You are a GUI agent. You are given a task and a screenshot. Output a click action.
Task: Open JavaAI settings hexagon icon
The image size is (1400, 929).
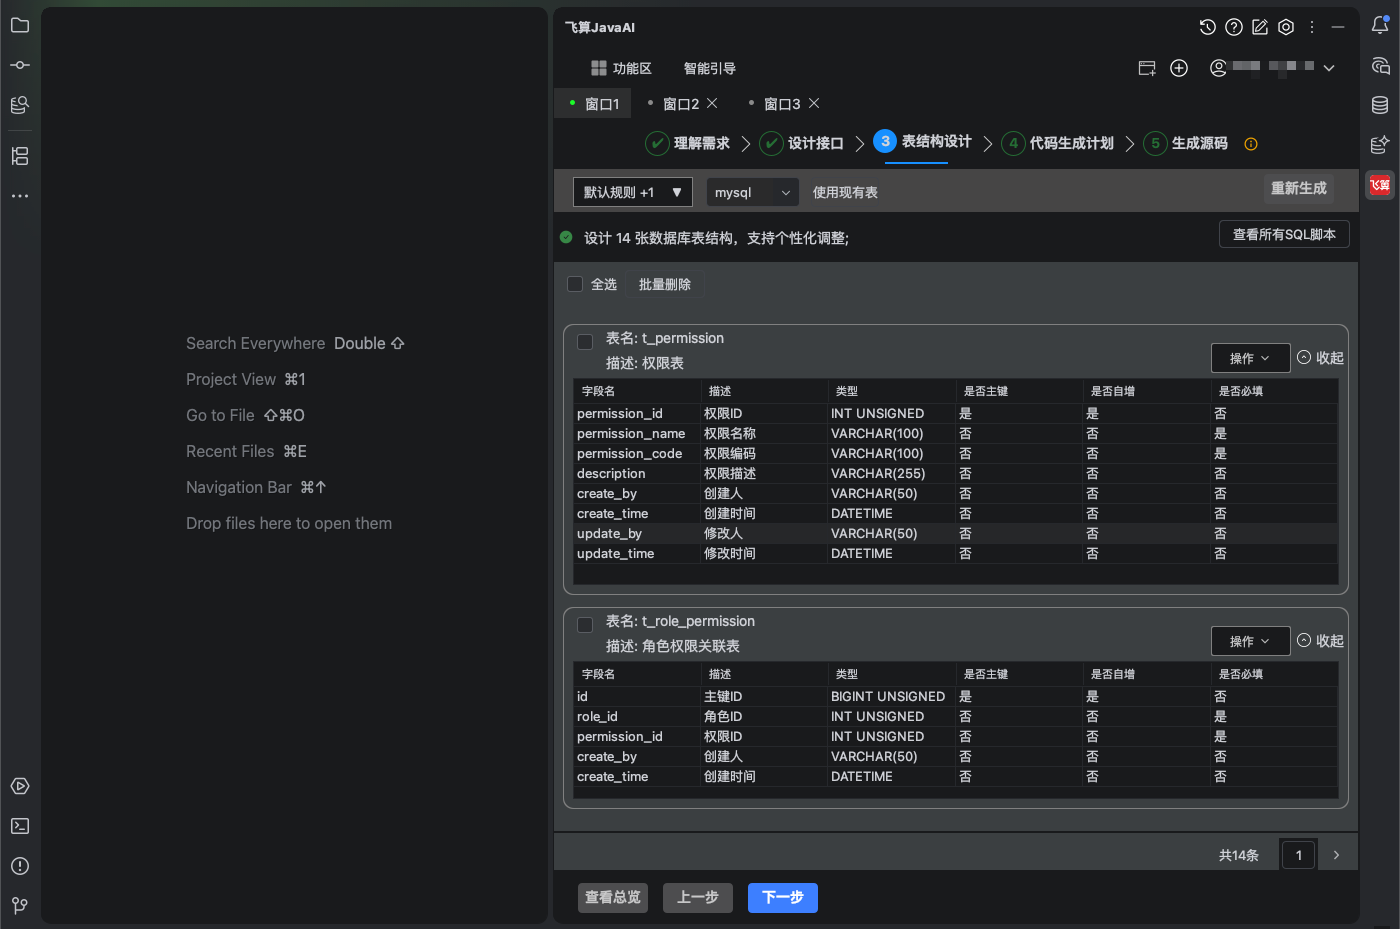(x=1286, y=27)
